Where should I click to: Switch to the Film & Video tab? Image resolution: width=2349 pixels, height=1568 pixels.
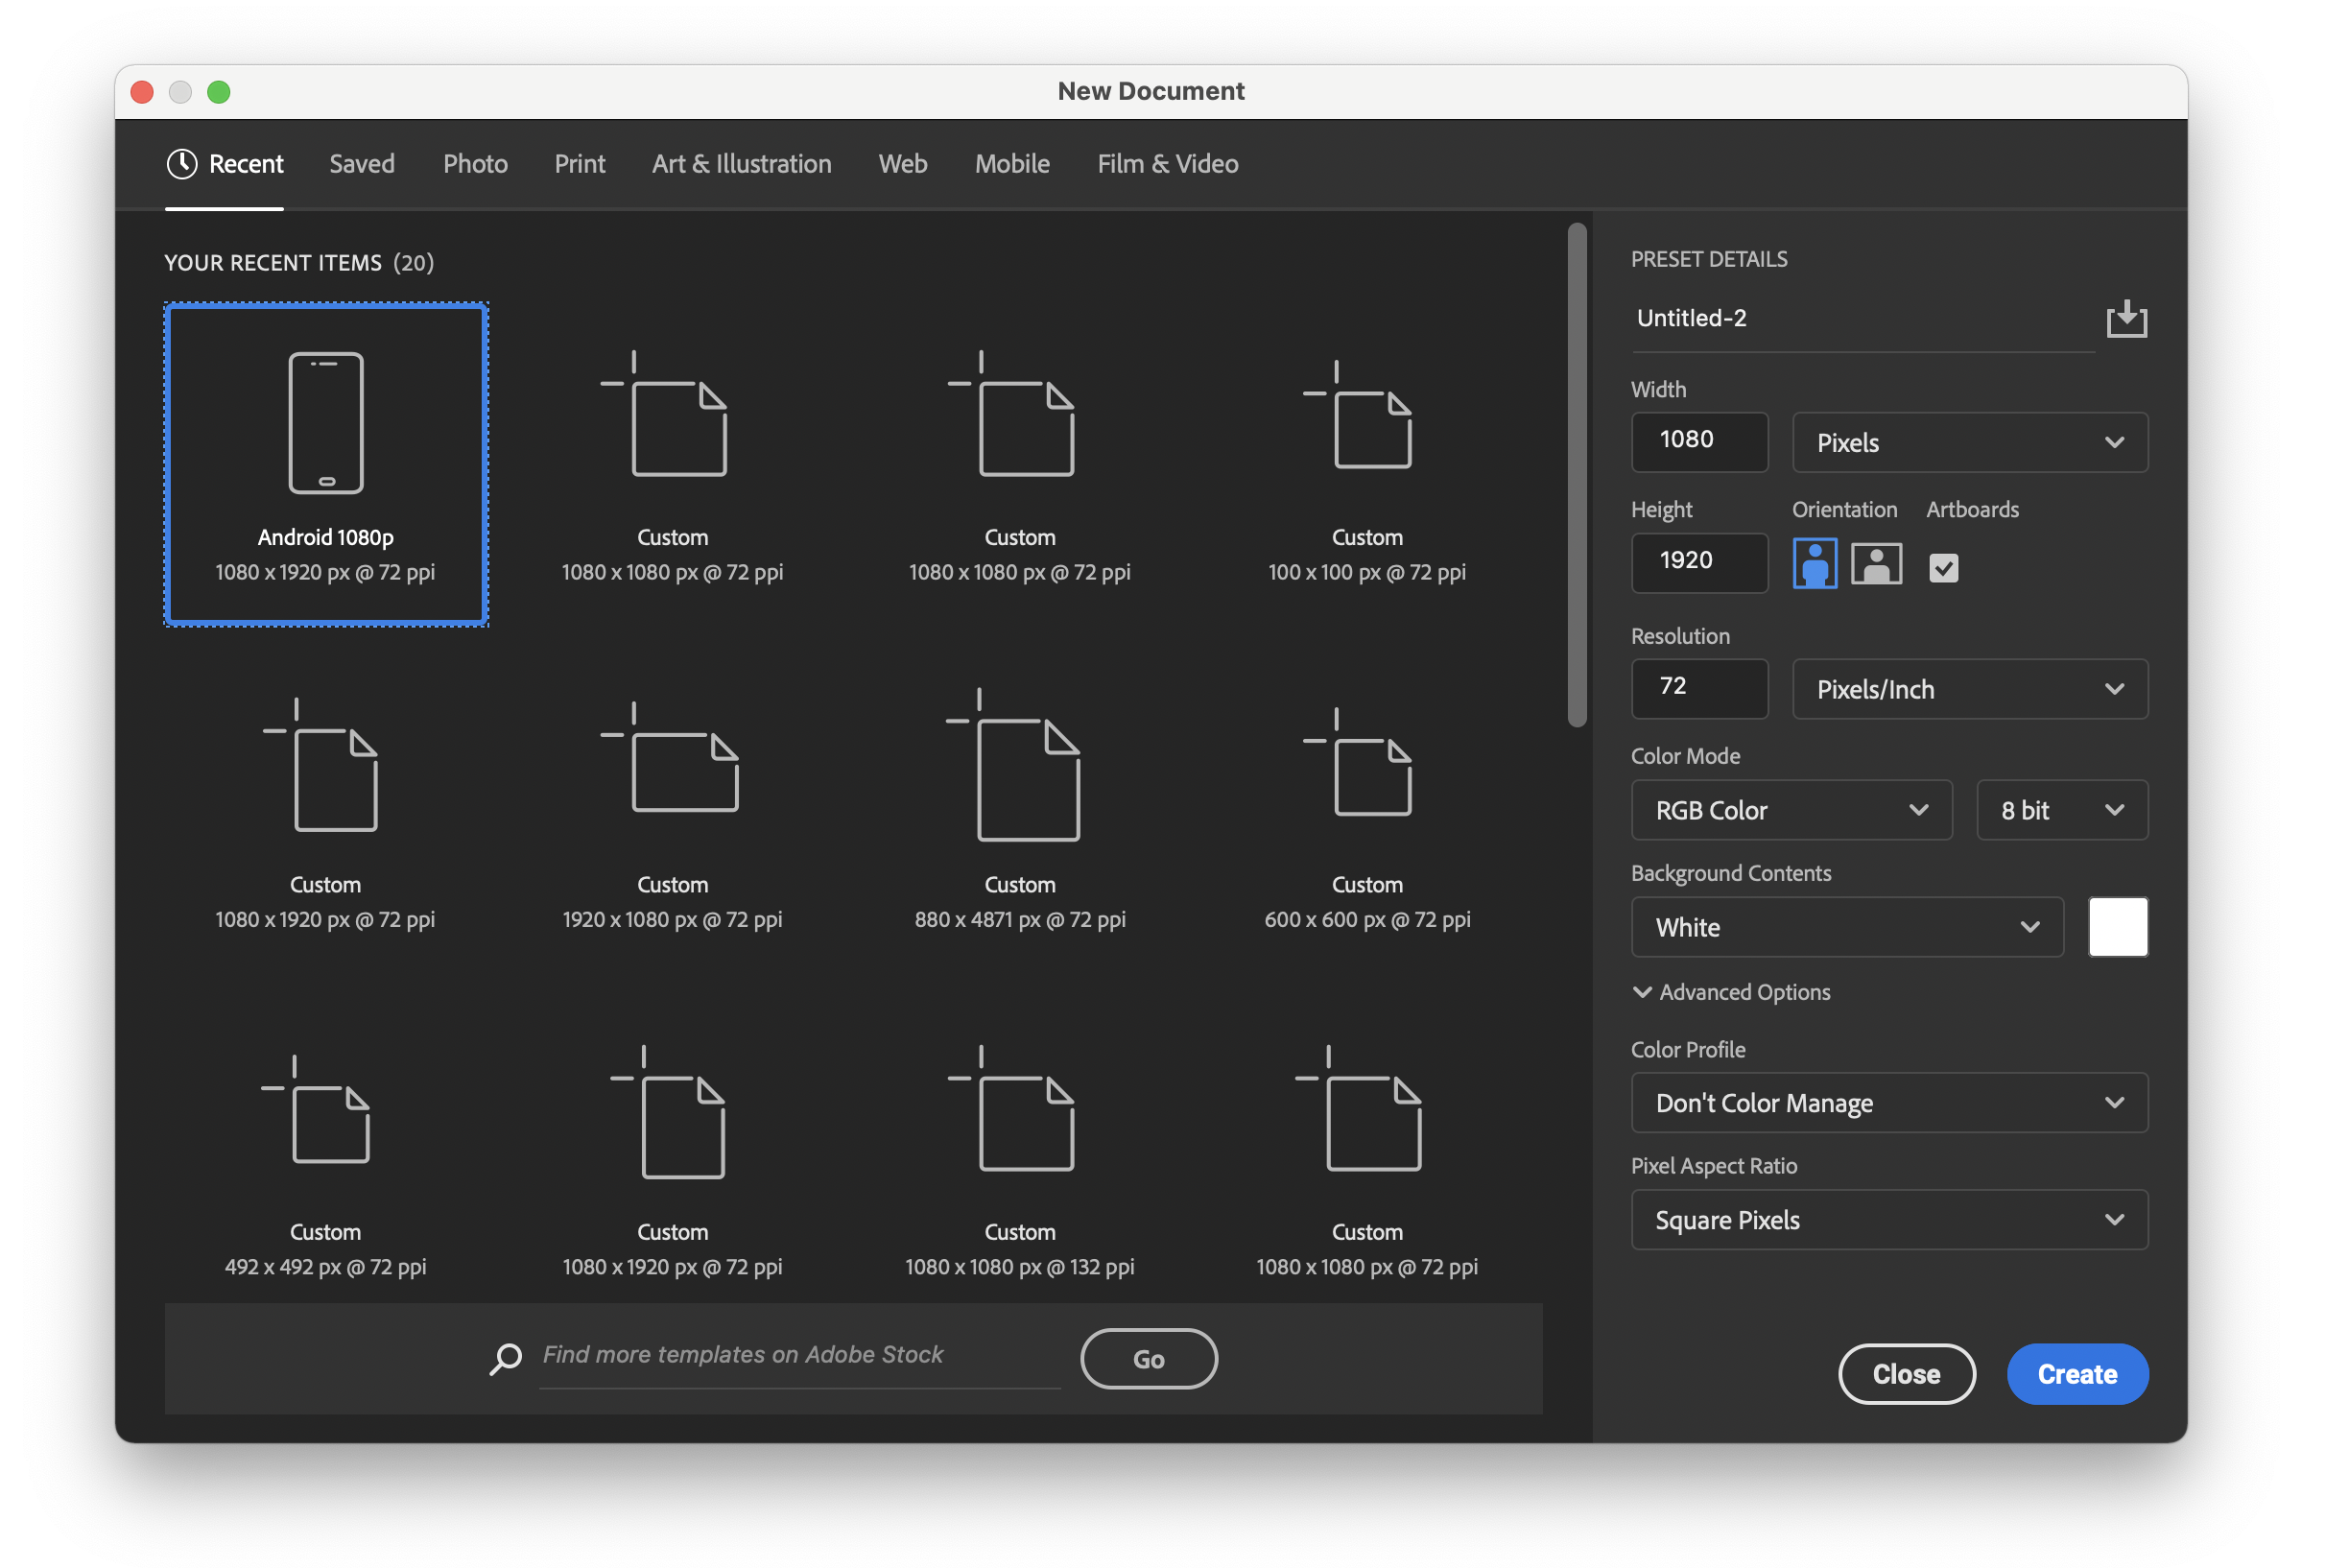(1167, 164)
